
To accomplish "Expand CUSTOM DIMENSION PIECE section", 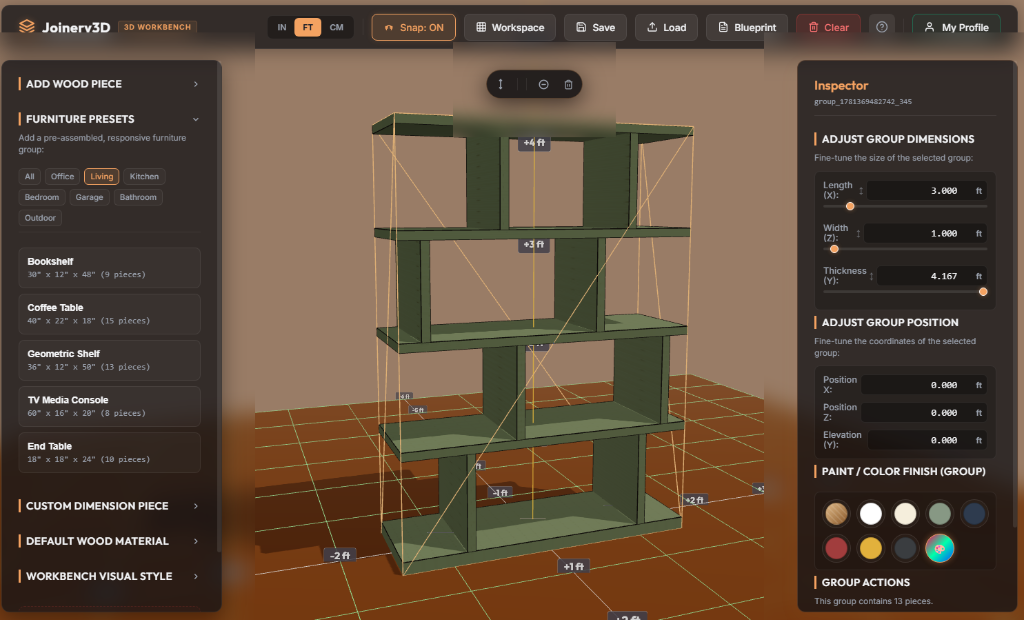I will click(109, 506).
